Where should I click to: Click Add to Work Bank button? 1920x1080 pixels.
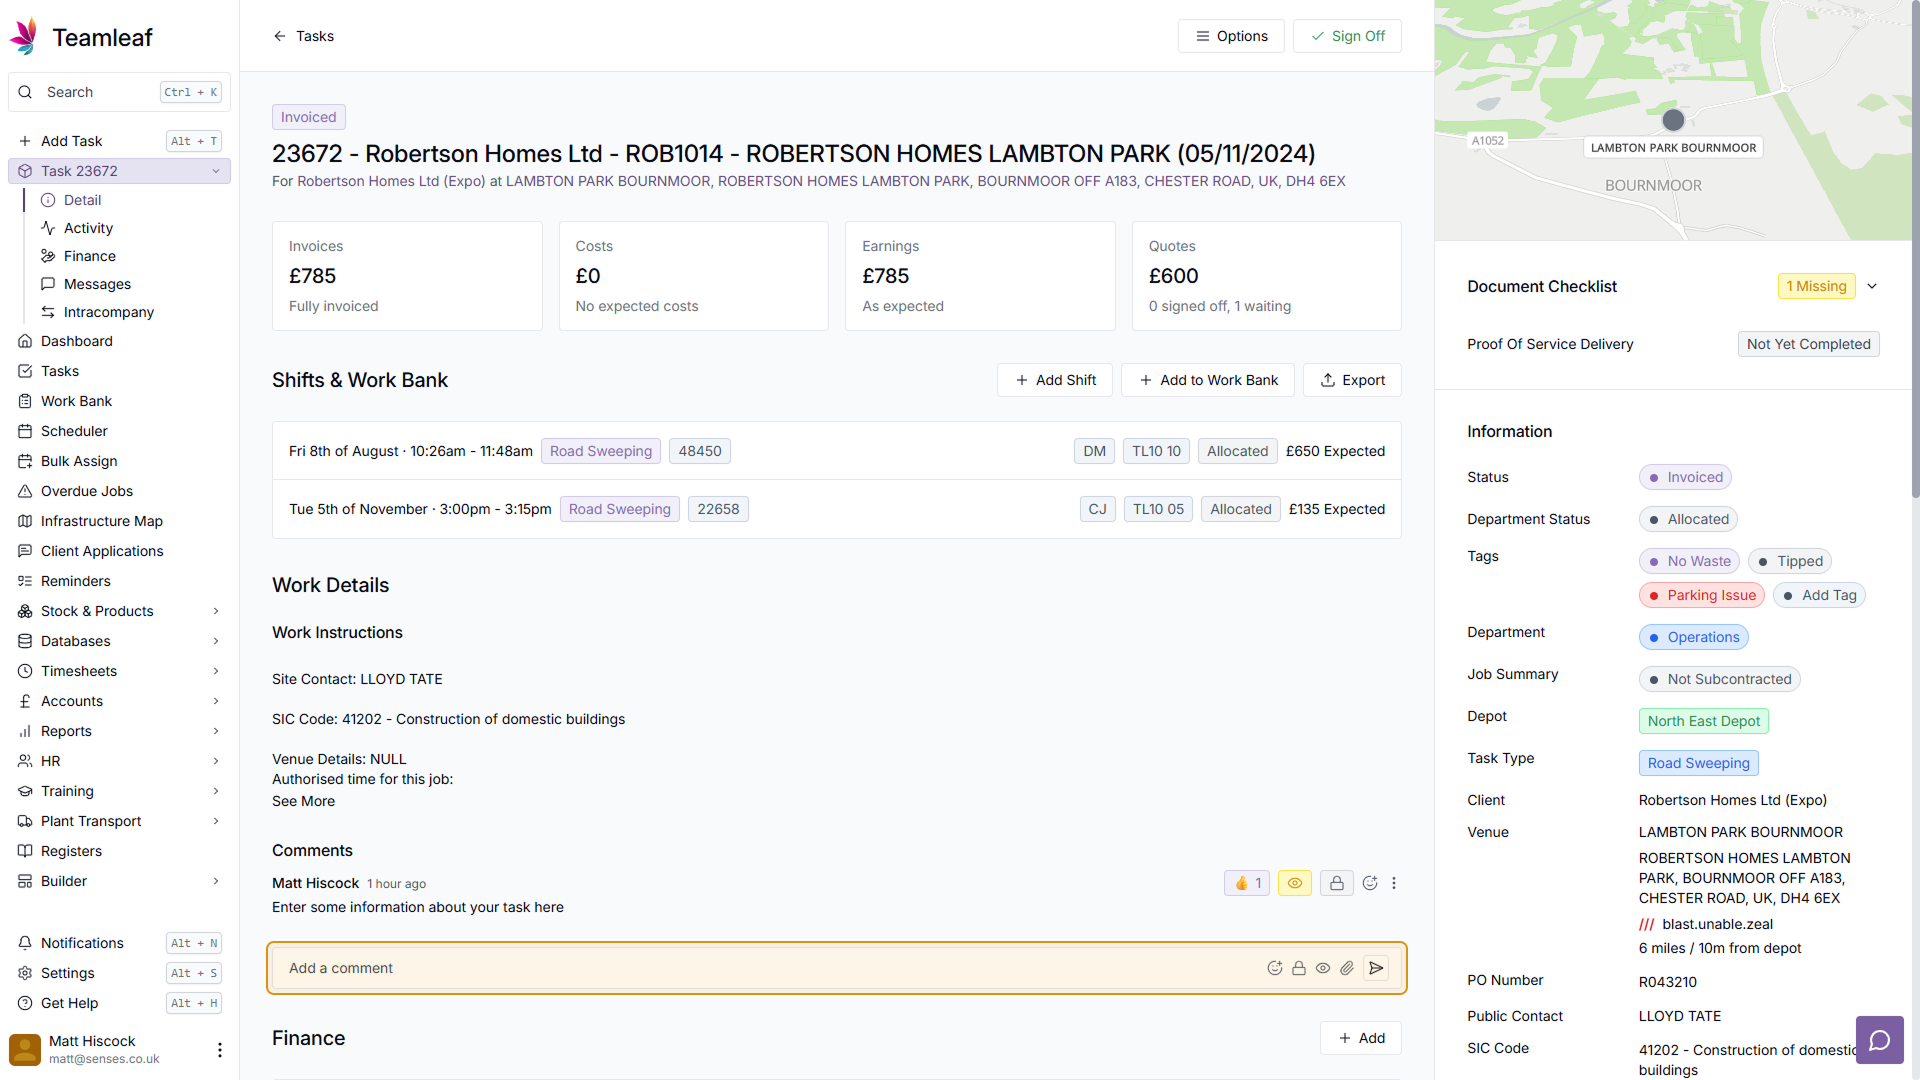[1208, 380]
